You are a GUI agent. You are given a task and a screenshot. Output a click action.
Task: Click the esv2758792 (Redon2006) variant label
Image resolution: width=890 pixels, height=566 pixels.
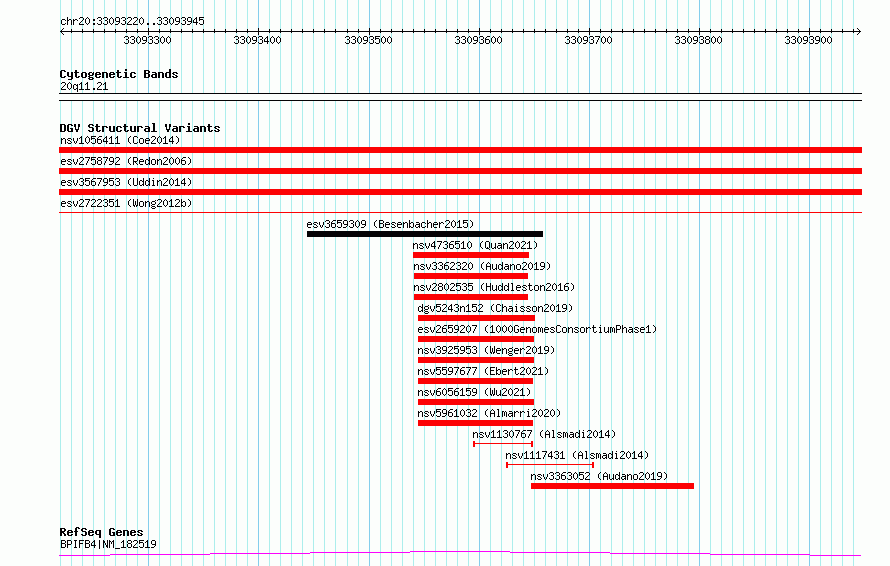pyautogui.click(x=126, y=161)
